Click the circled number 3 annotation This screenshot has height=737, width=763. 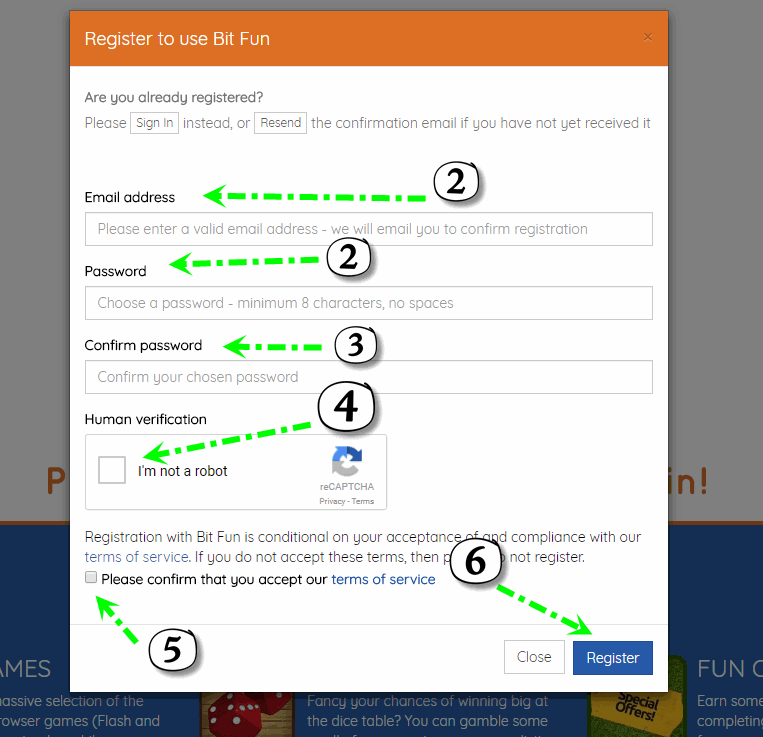click(x=356, y=345)
